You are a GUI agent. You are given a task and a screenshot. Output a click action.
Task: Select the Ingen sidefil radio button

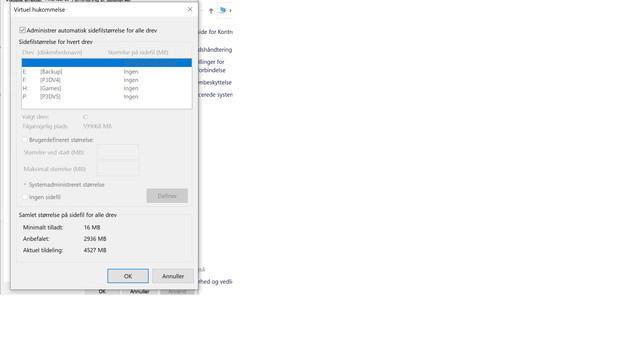click(25, 197)
